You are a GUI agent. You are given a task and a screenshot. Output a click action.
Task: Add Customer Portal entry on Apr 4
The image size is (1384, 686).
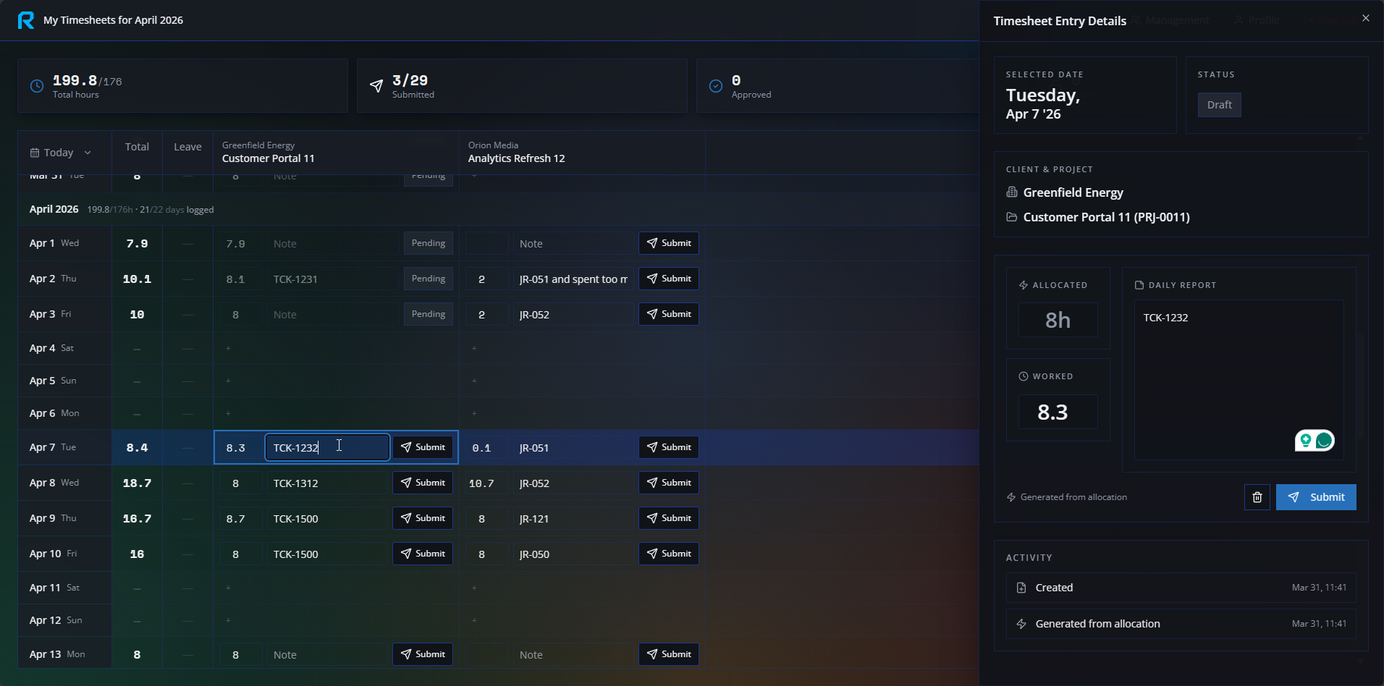tap(228, 348)
